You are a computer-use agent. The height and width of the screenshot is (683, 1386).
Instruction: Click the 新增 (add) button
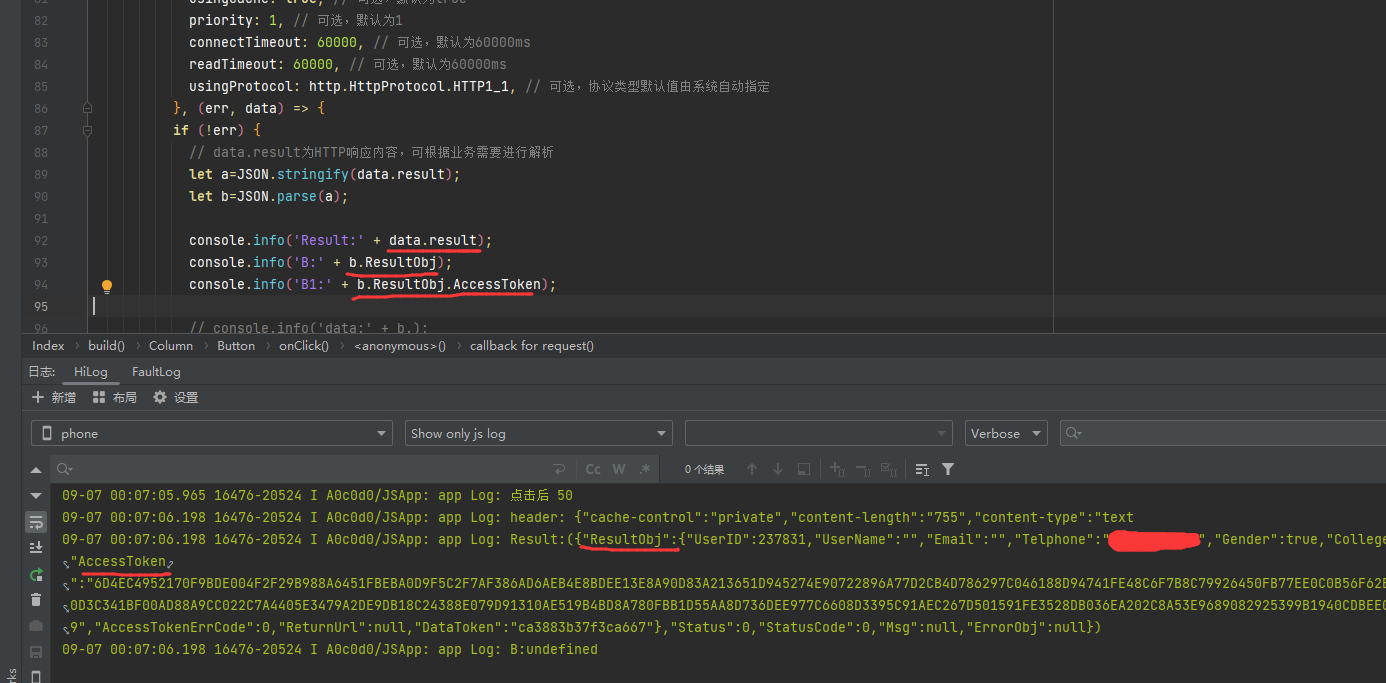pos(54,397)
